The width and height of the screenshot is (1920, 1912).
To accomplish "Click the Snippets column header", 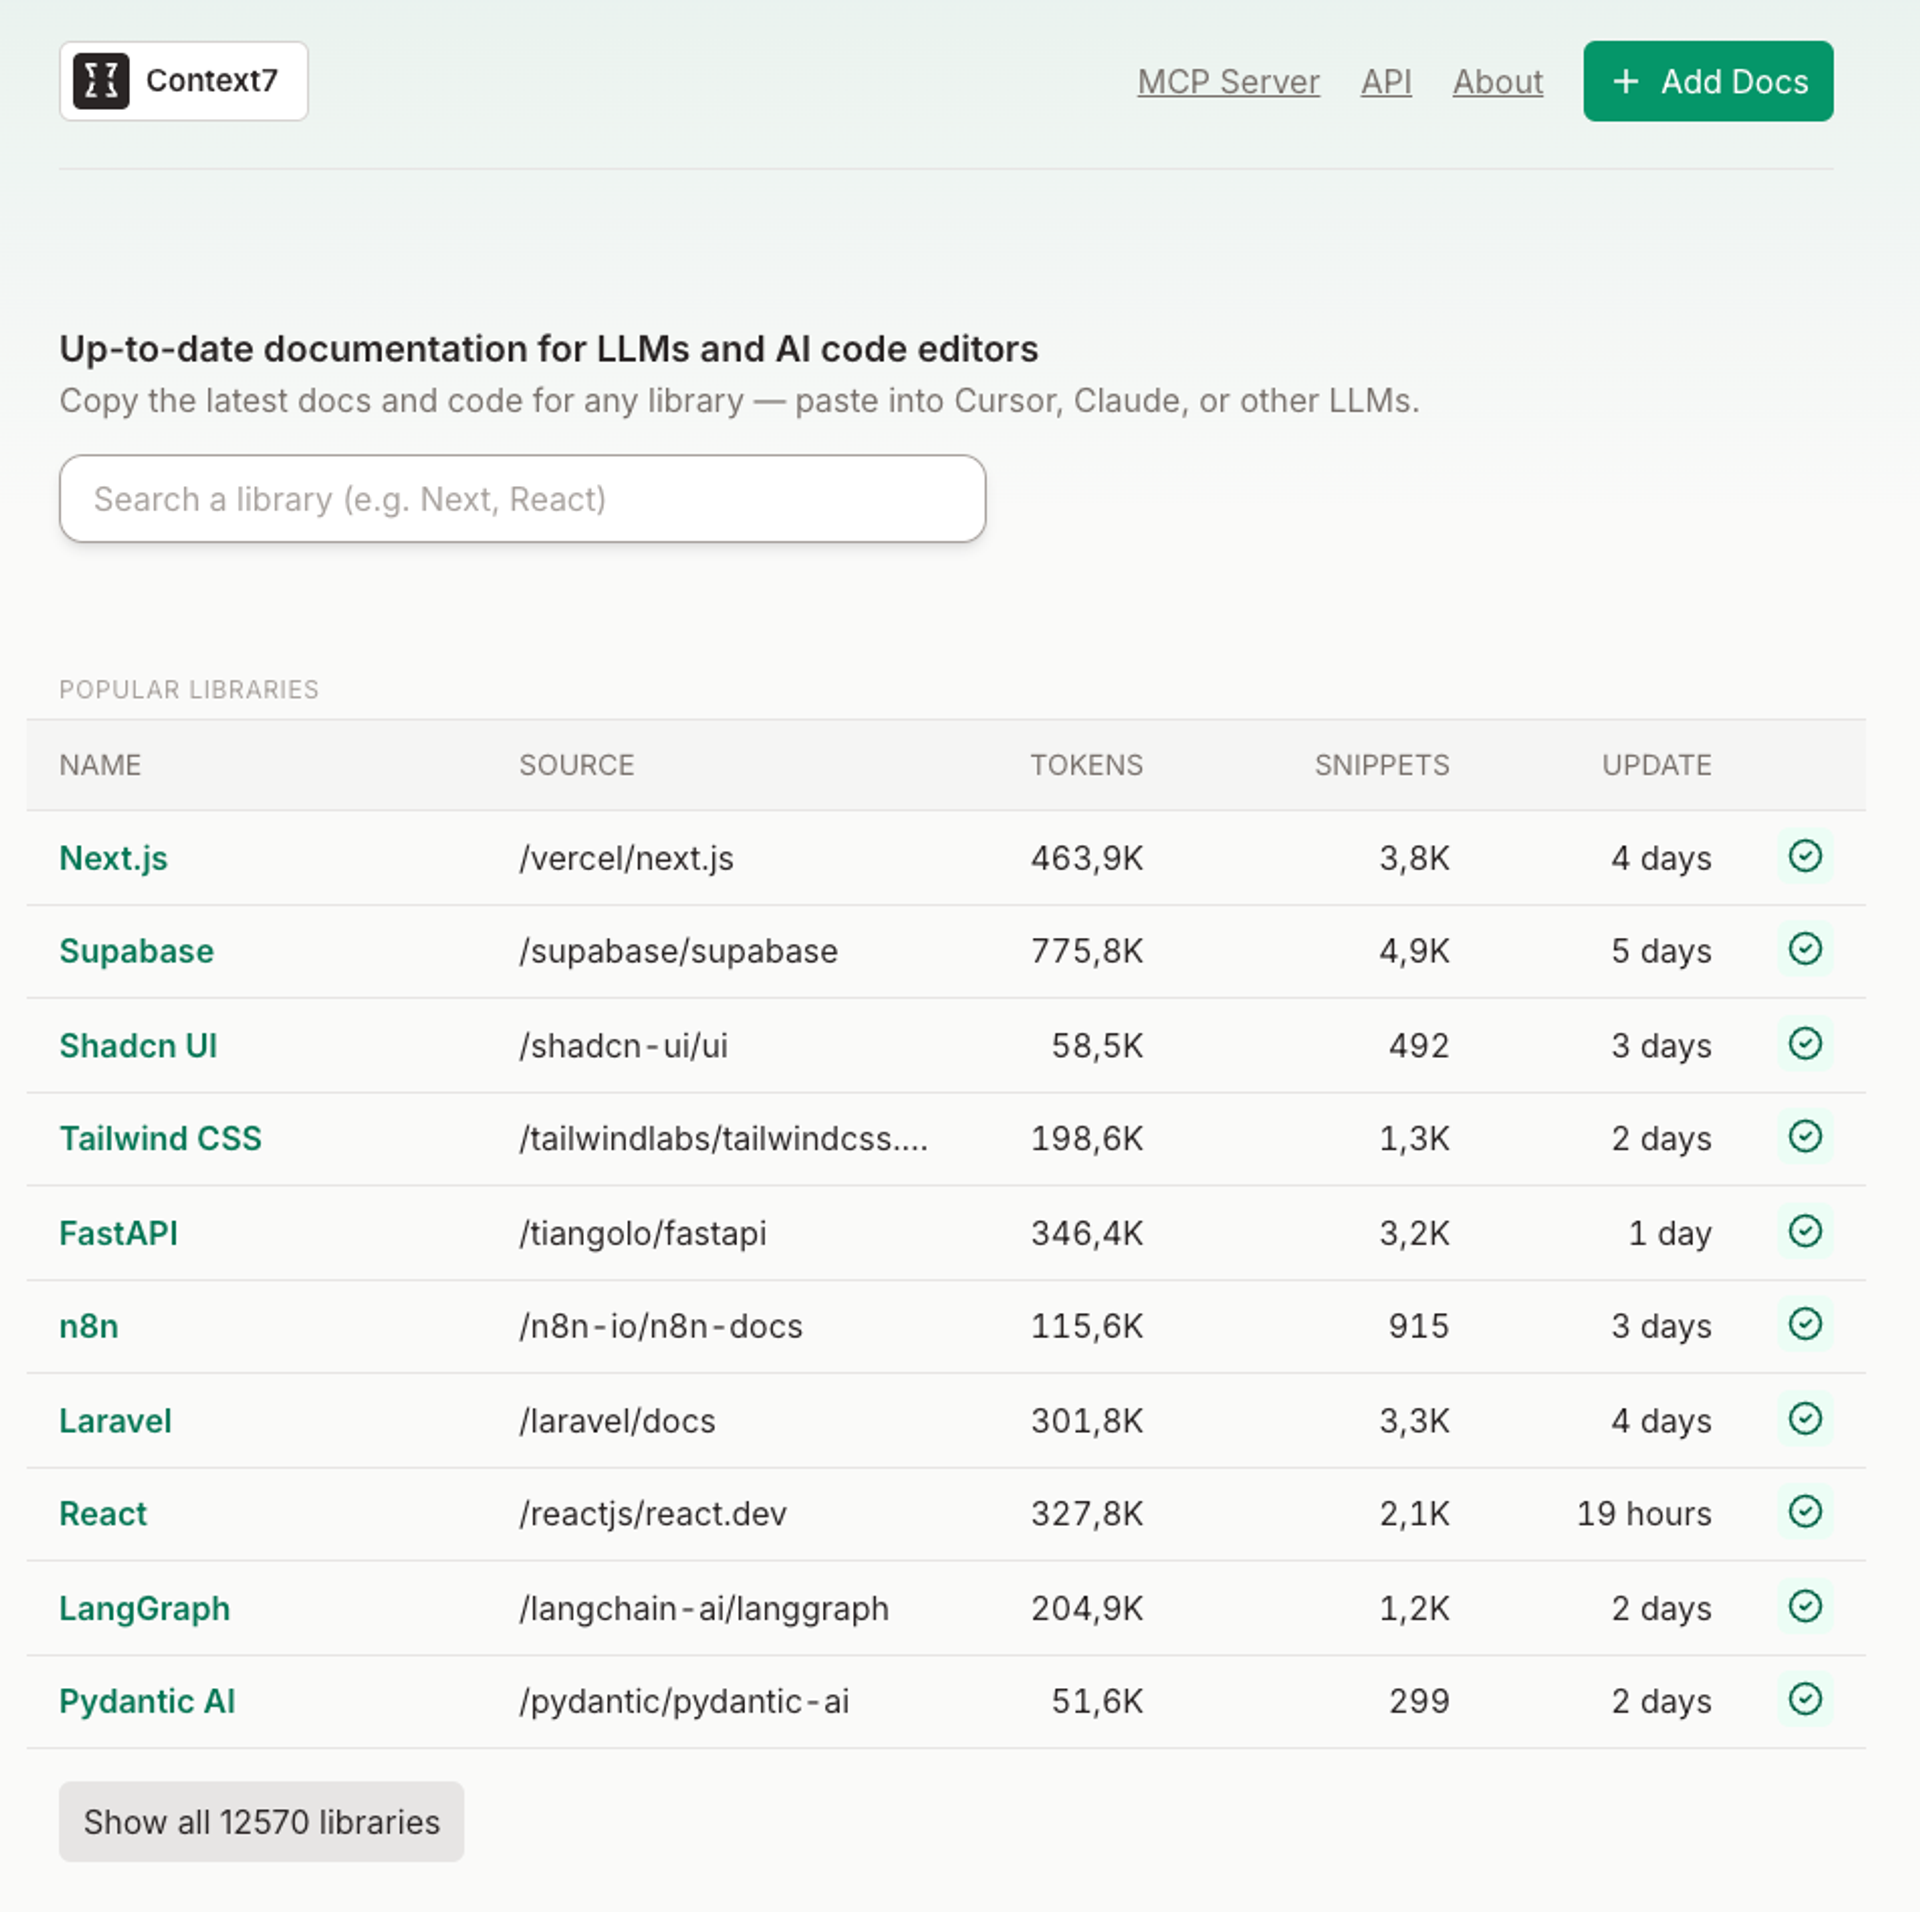I will (x=1381, y=765).
